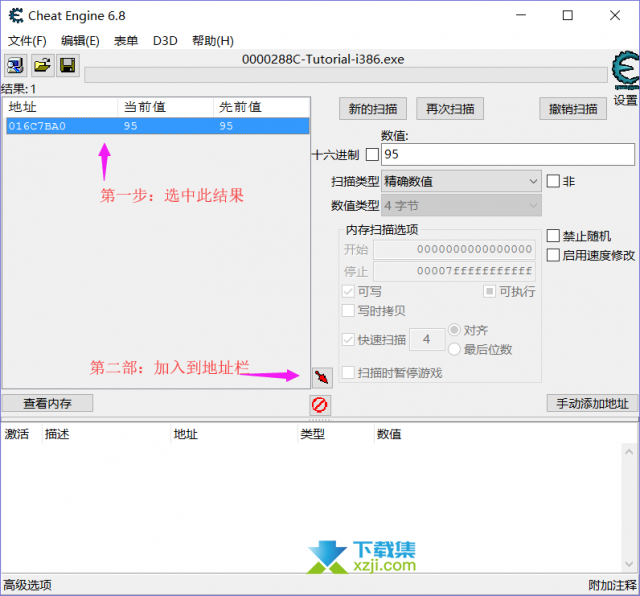The width and height of the screenshot is (640, 596).
Task: Toggle 可执行 executable checkbox
Action: tap(489, 291)
